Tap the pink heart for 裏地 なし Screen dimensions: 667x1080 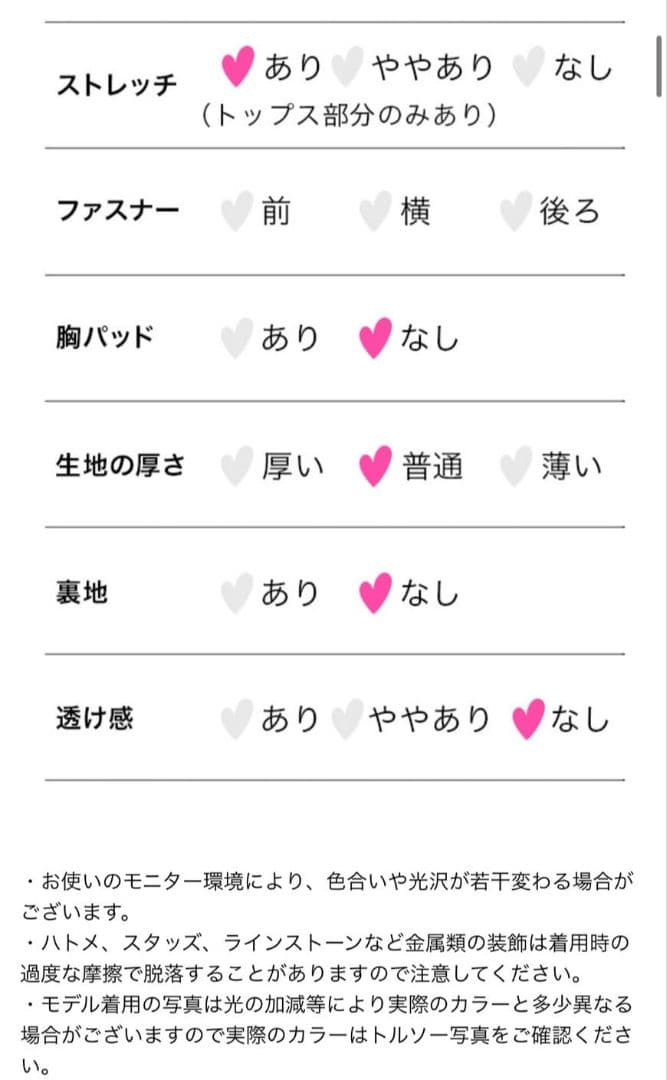(x=374, y=593)
